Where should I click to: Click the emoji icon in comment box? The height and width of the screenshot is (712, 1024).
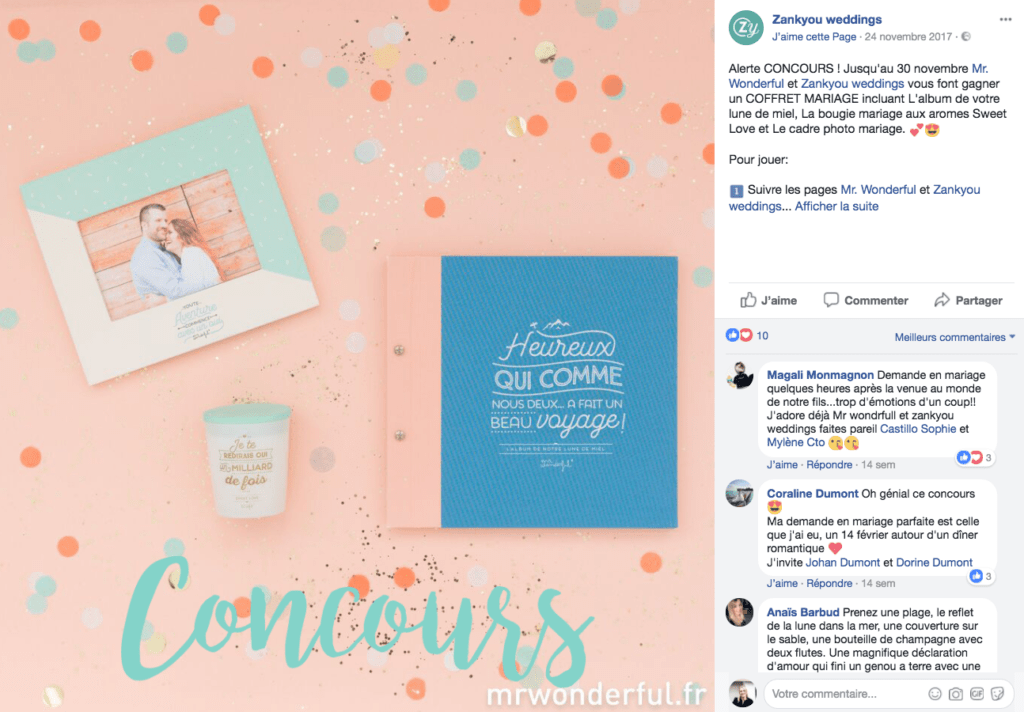click(x=935, y=694)
